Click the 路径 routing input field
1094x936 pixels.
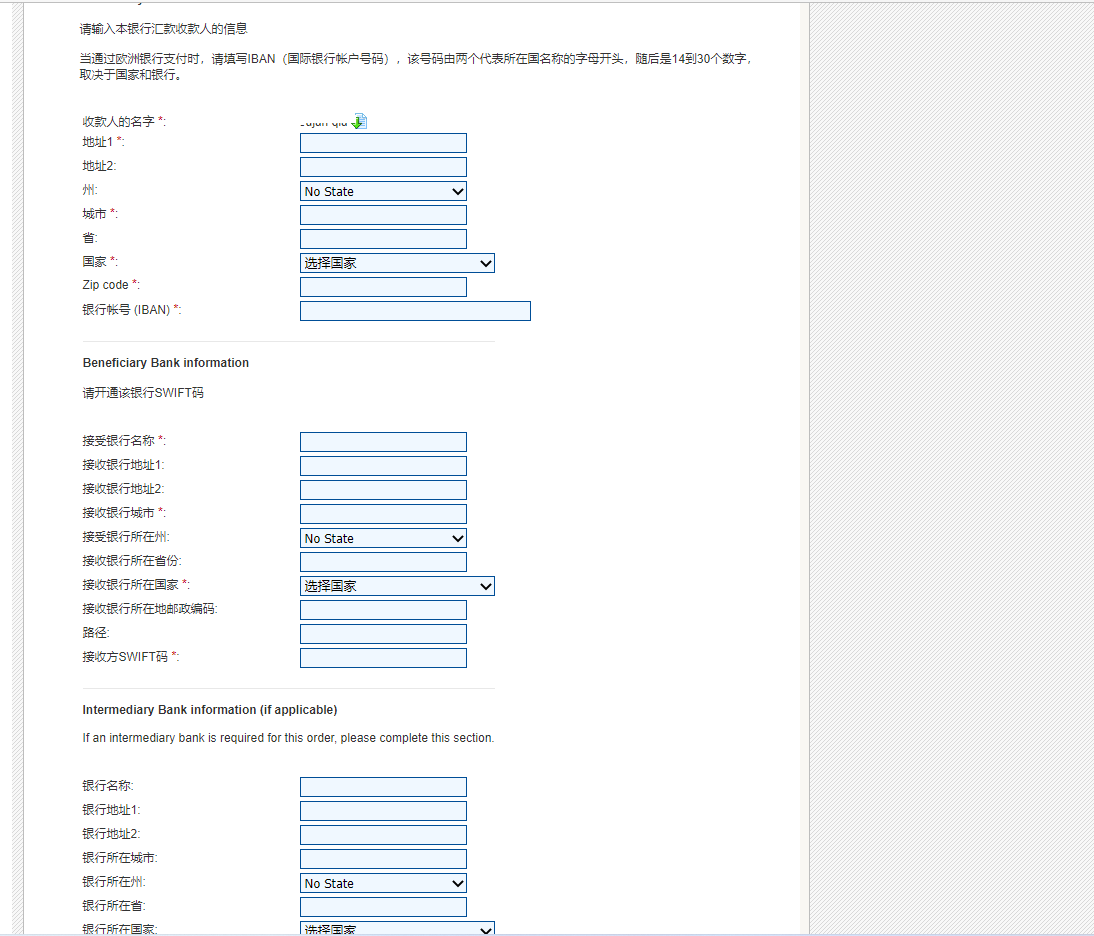click(383, 633)
